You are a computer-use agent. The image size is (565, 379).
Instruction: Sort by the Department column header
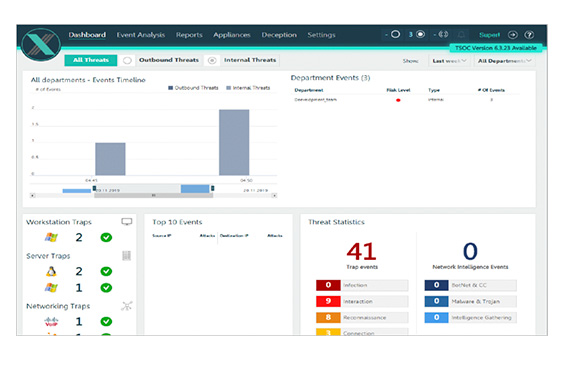(x=309, y=90)
